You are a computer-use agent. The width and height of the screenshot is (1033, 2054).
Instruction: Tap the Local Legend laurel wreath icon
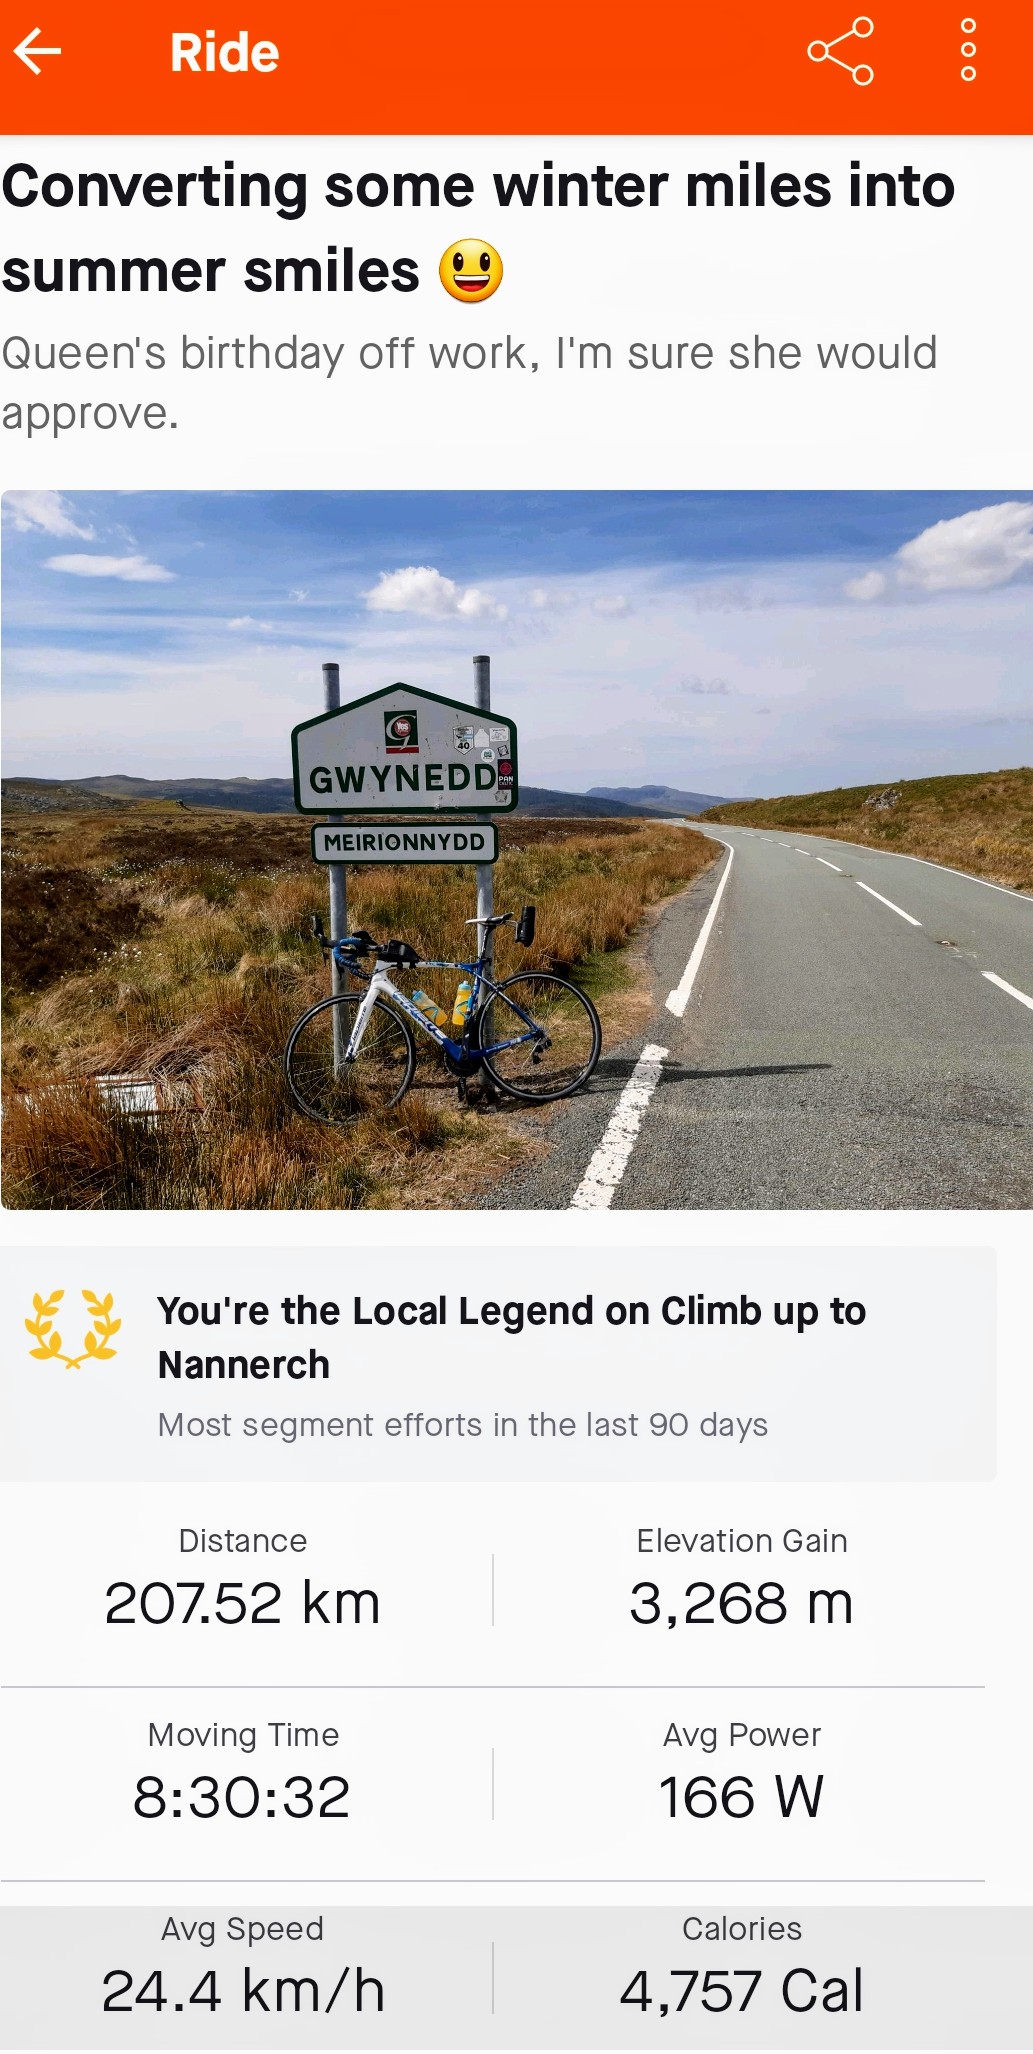coord(73,1329)
